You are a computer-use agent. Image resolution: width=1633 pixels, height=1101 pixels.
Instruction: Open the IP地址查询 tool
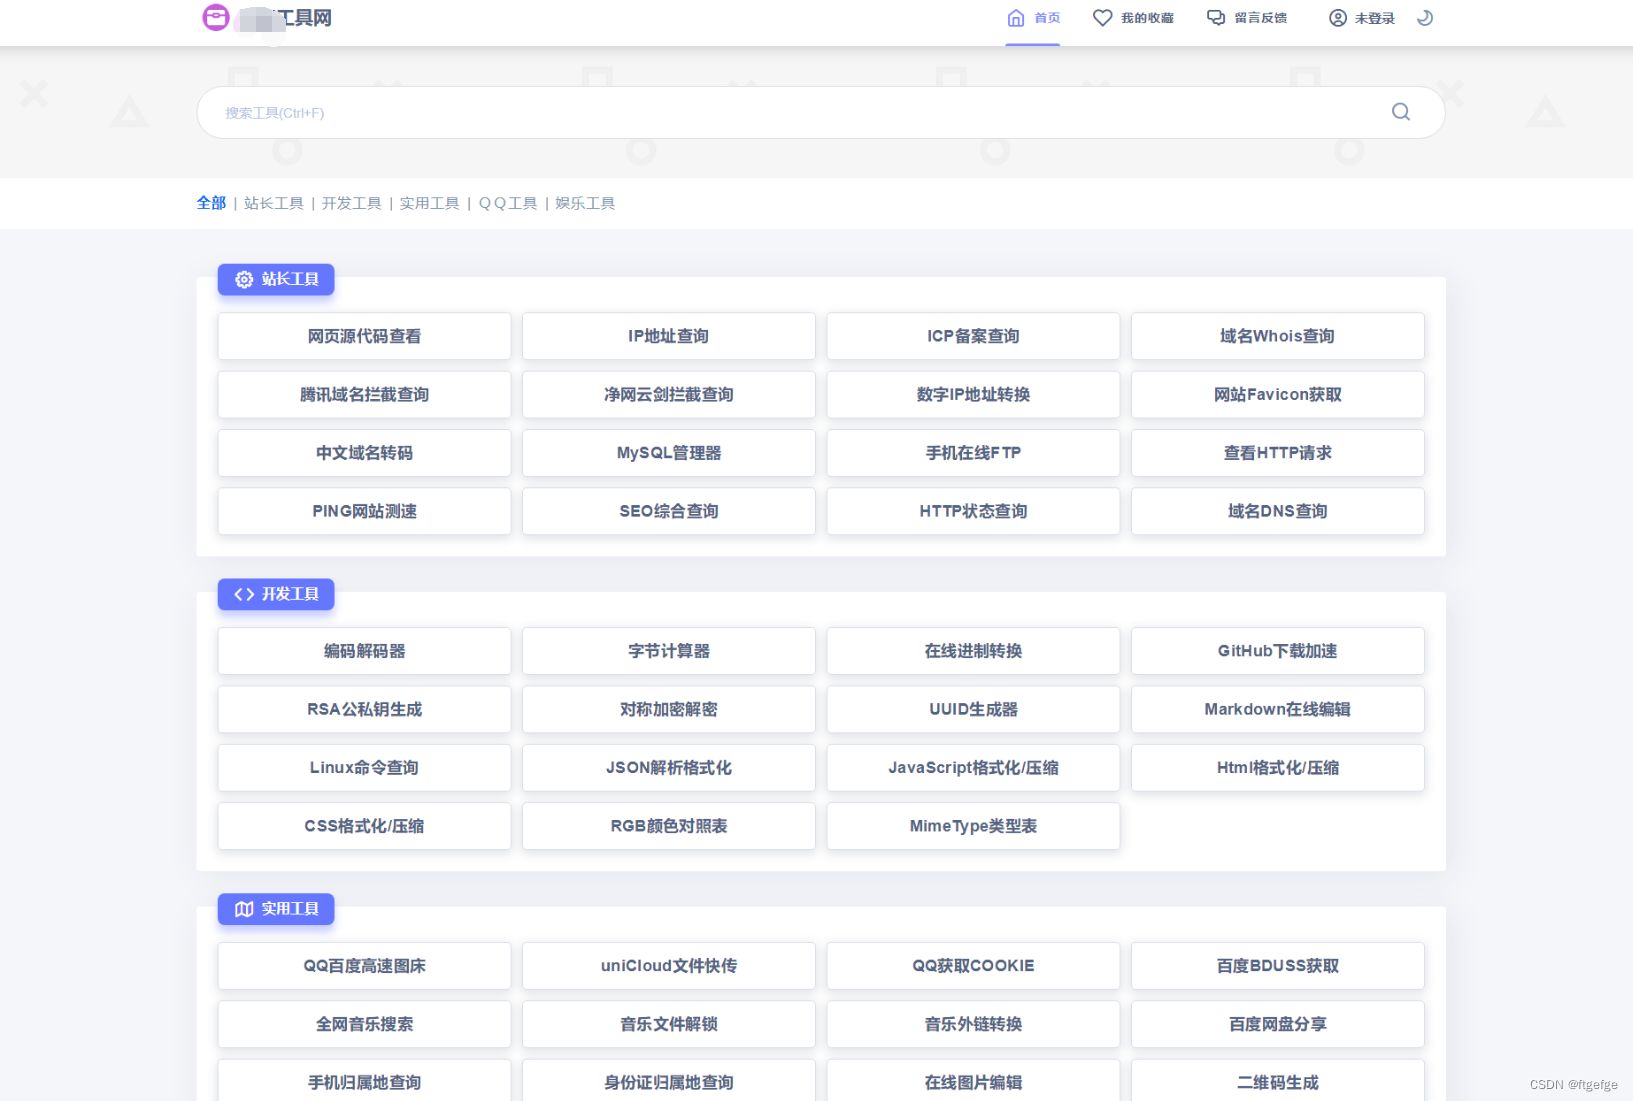click(668, 336)
